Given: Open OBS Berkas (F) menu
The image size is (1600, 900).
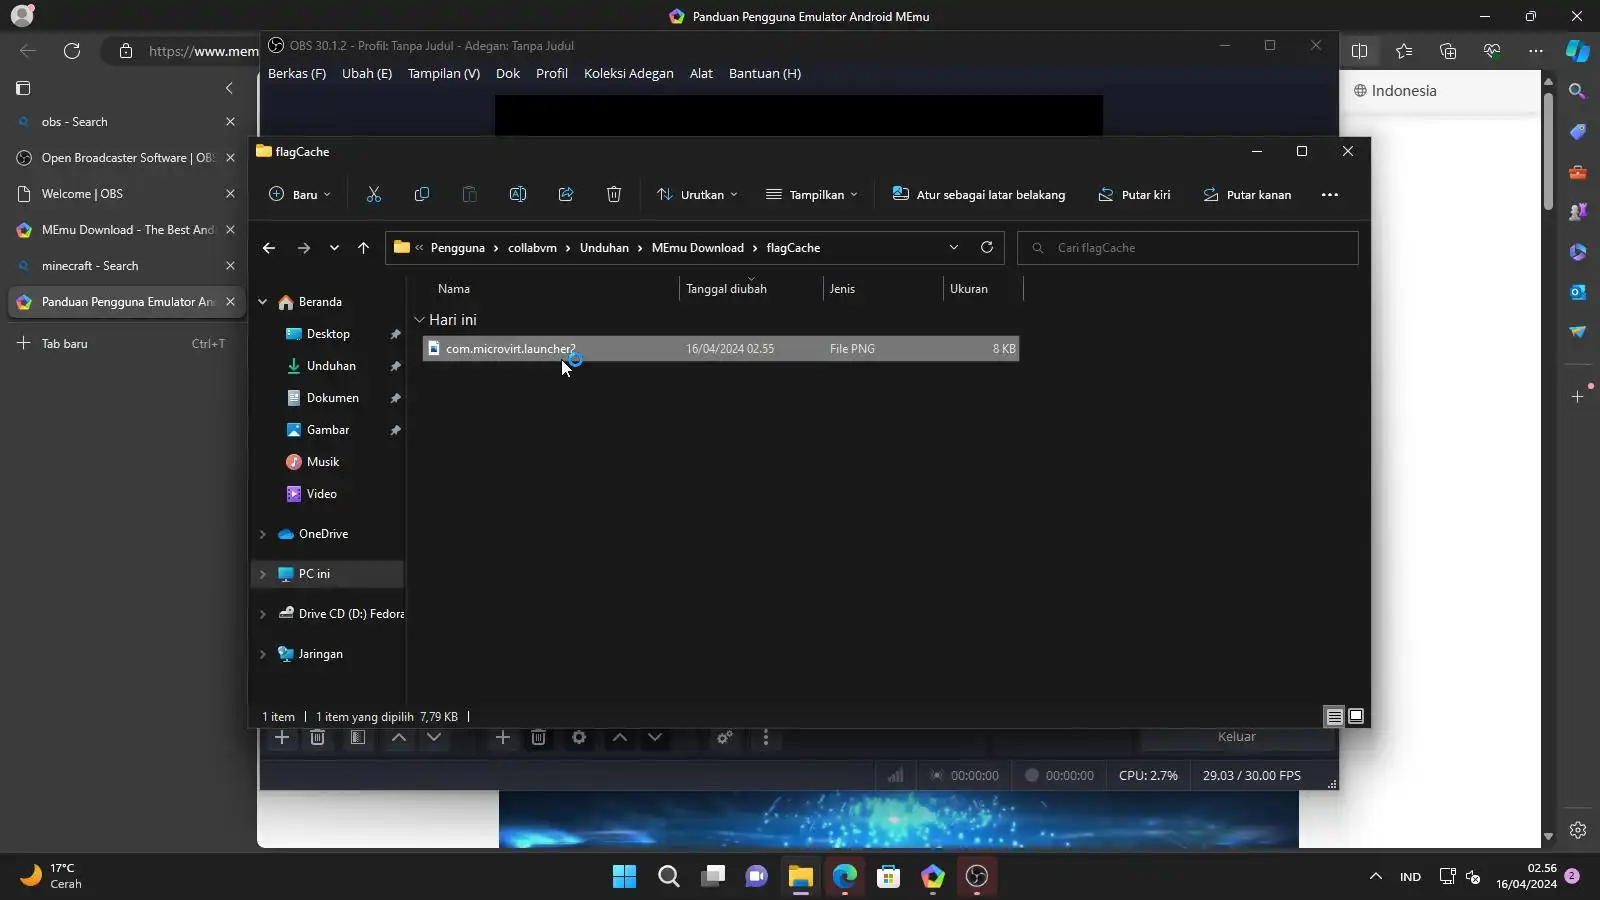Looking at the screenshot, I should click(x=297, y=74).
